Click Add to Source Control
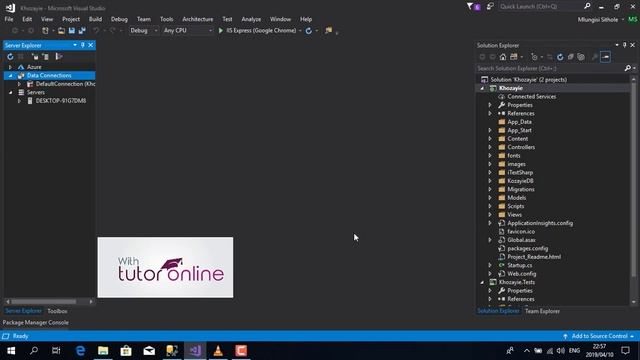This screenshot has width=640, height=360. pyautogui.click(x=599, y=336)
